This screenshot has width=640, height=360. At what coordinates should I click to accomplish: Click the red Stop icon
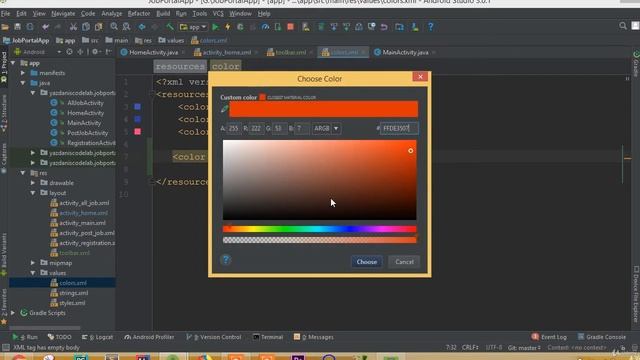291,27
